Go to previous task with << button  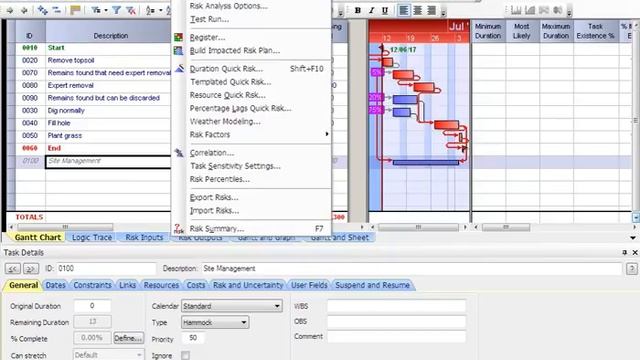coord(13,269)
